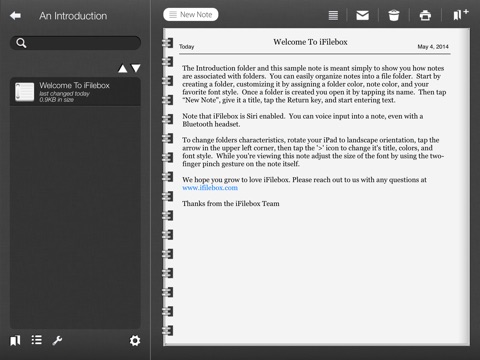Open the bookmarks icon at bottom left
The width and height of the screenshot is (480, 360).
(x=15, y=340)
